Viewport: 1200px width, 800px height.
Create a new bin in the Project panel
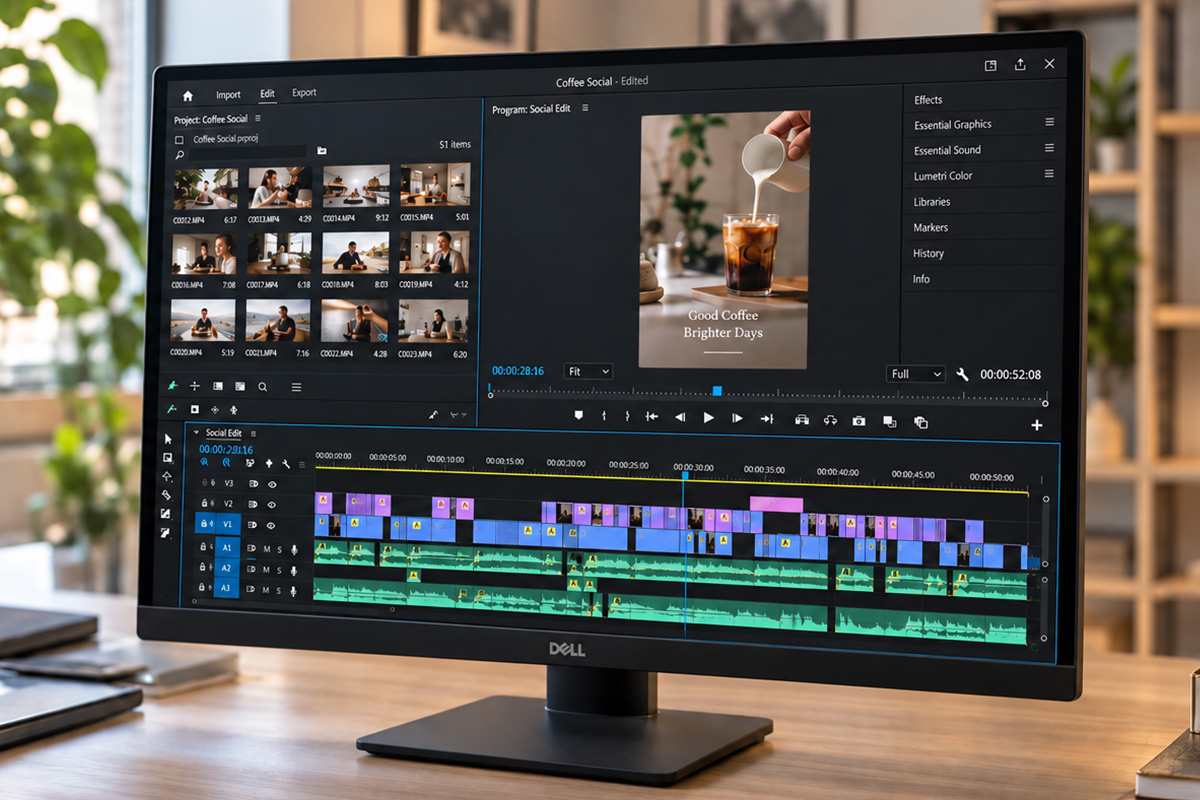click(322, 150)
